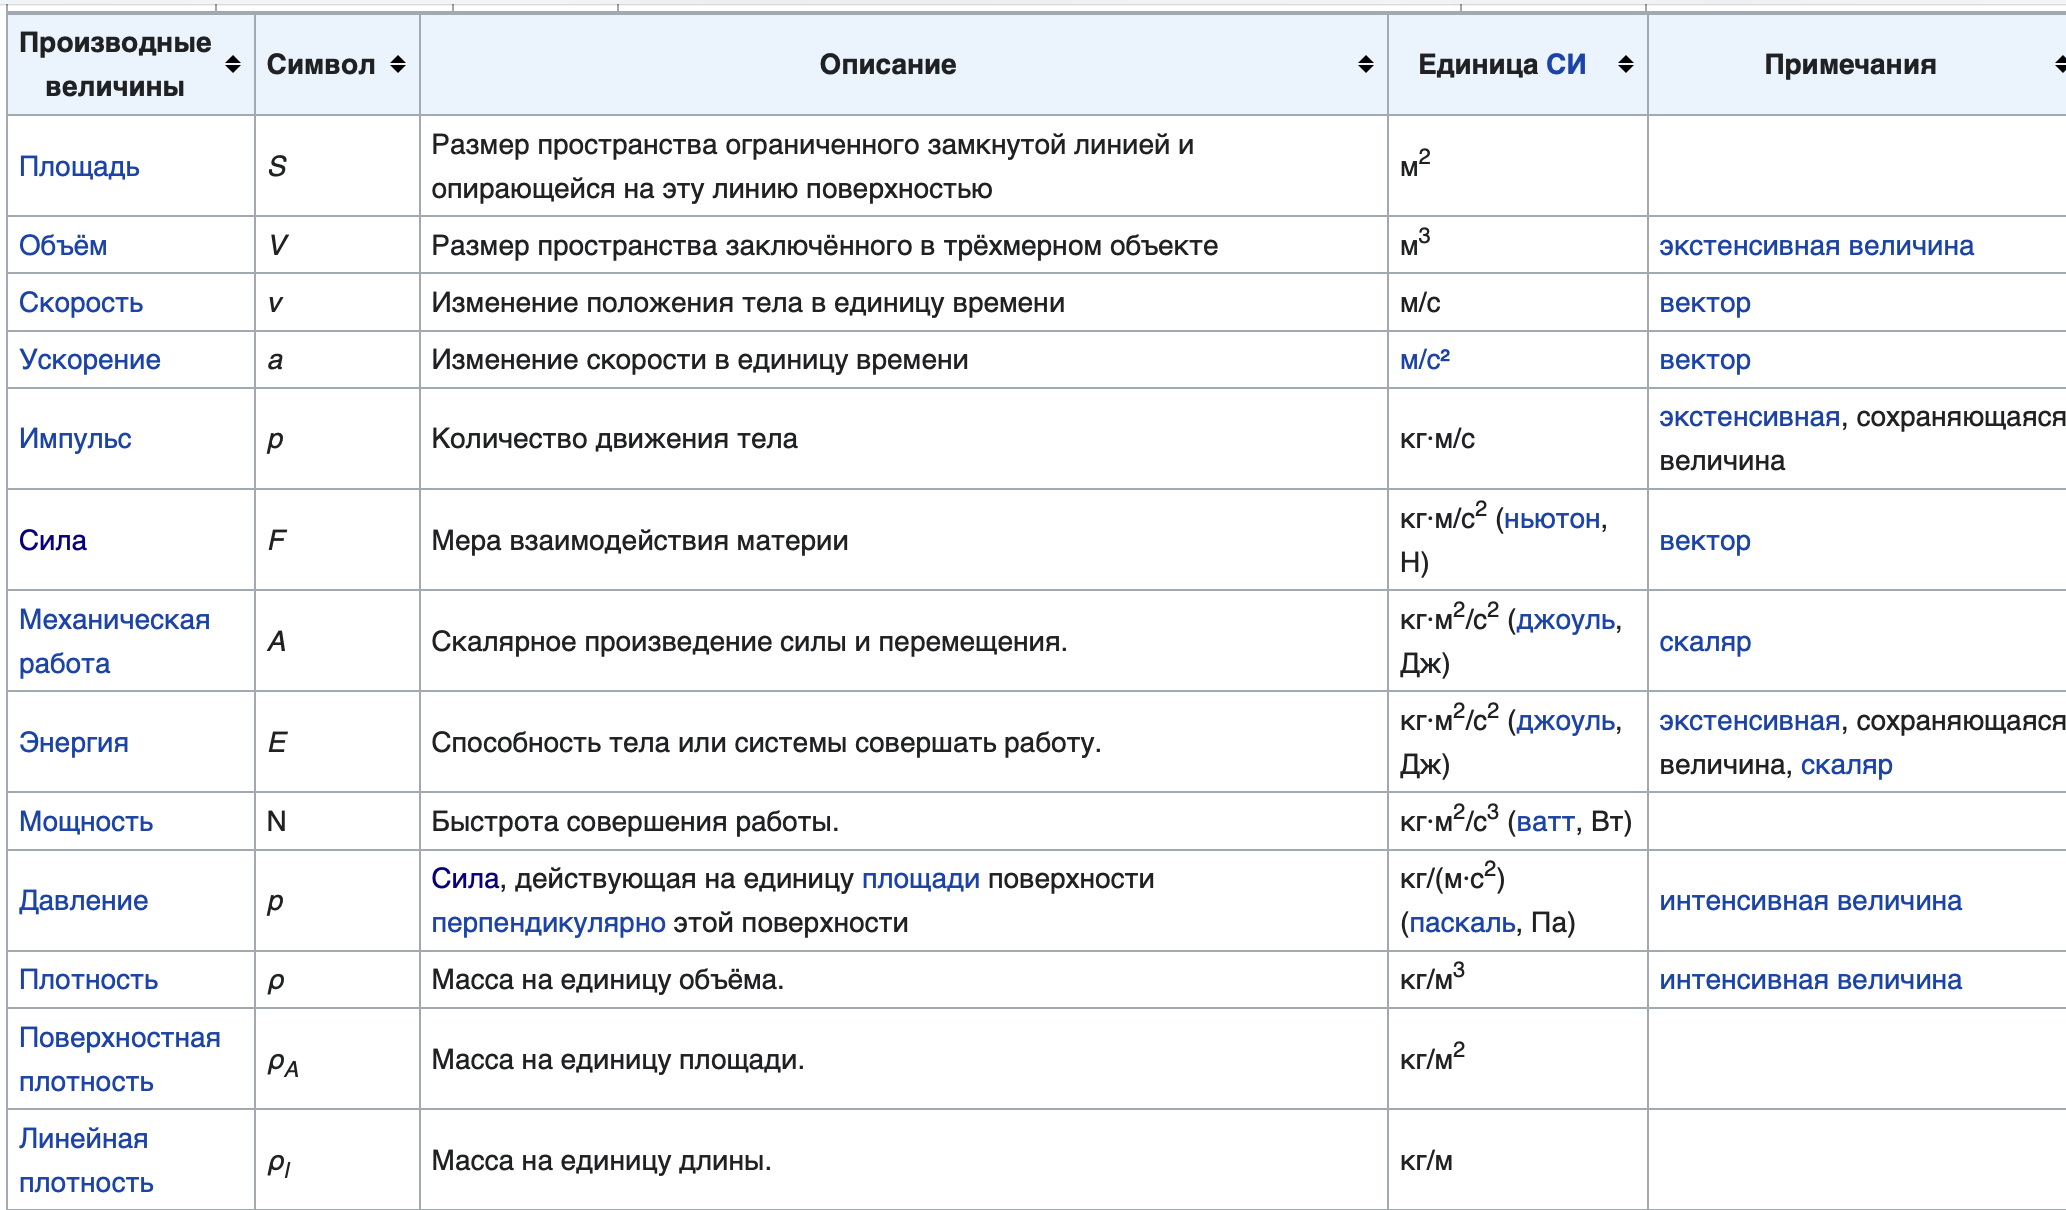Open the Поверхностная плотность link
The width and height of the screenshot is (2066, 1210).
[120, 1059]
